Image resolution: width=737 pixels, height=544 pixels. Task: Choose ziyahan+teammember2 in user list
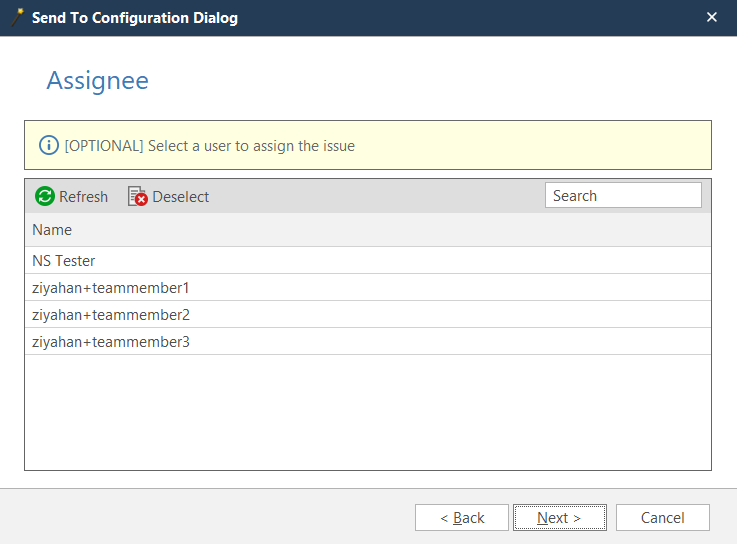coord(110,315)
